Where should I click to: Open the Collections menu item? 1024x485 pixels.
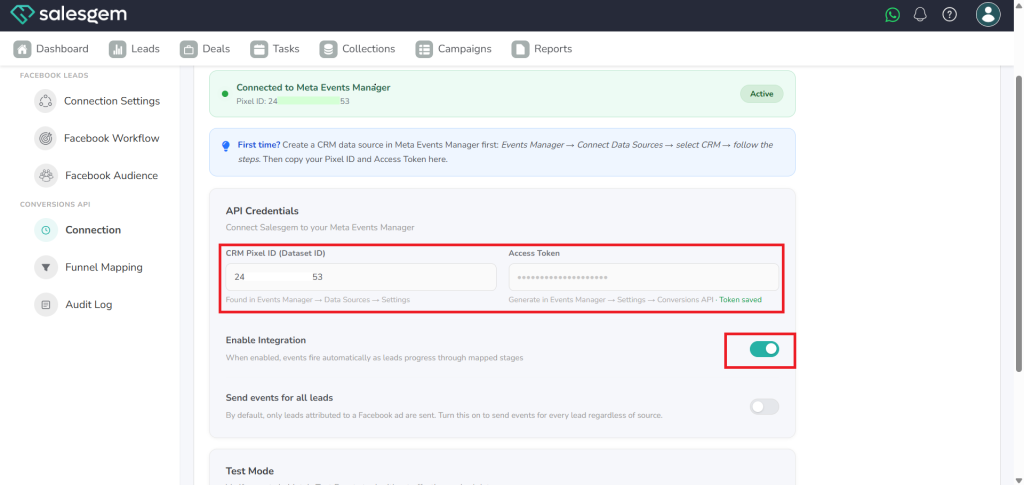pyautogui.click(x=357, y=49)
